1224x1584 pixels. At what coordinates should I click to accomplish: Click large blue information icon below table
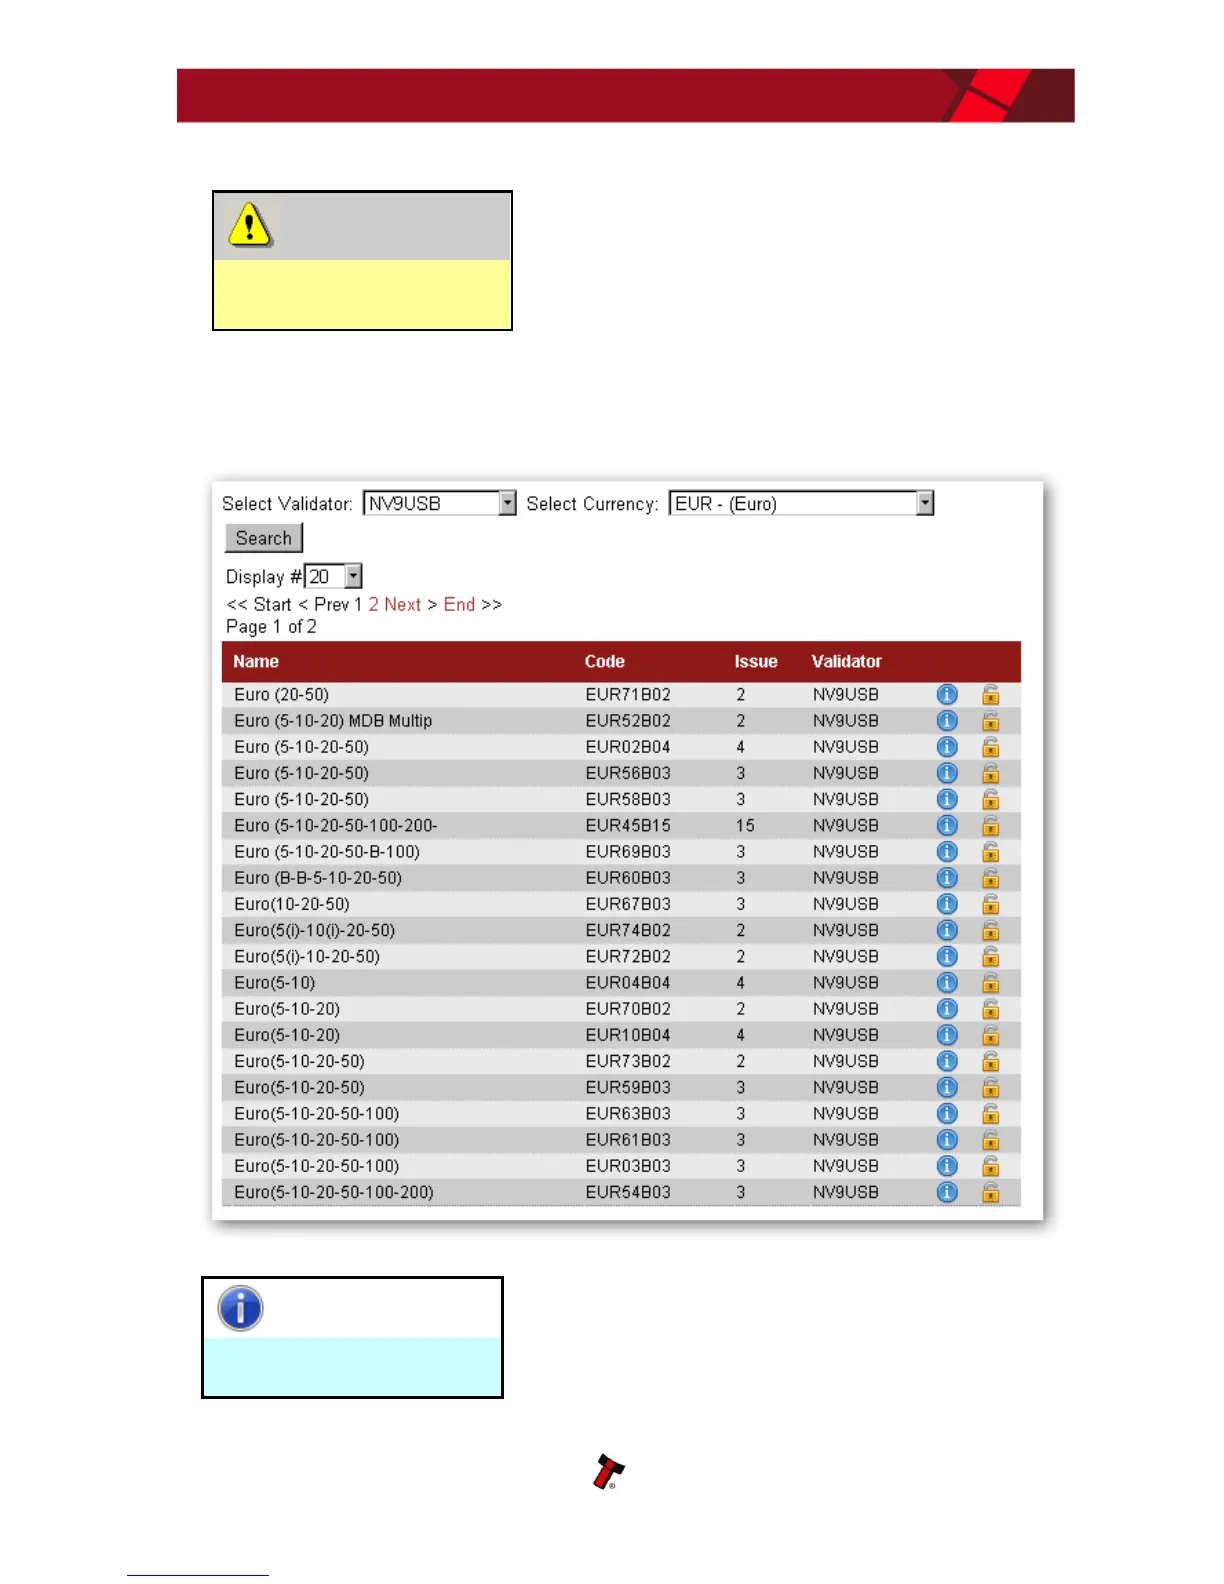click(x=240, y=1308)
